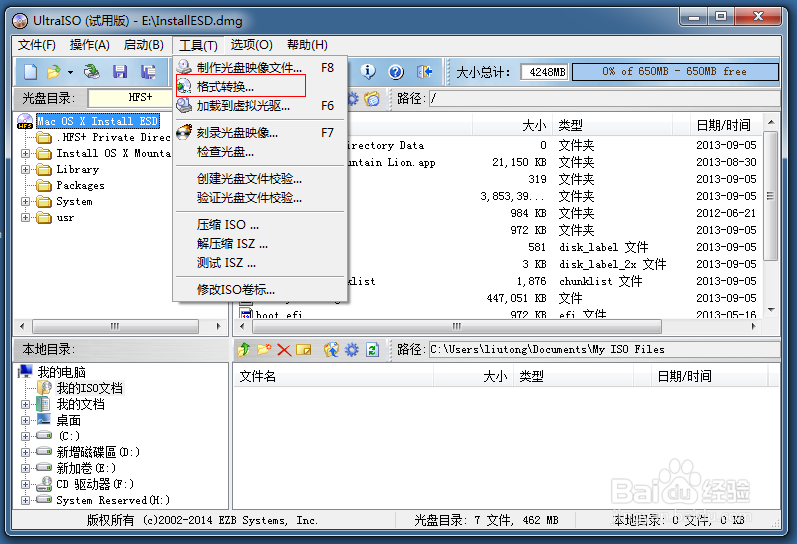This screenshot has height=544, width=797.
Task: Select System Reserved (H:) drive
Action: pos(113,500)
